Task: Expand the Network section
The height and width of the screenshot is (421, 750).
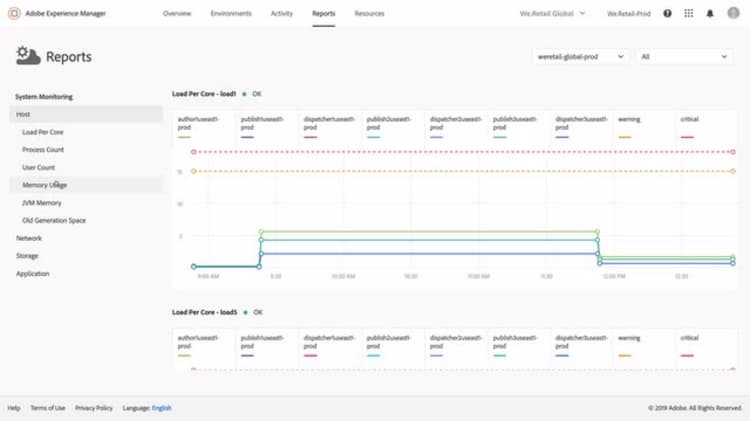Action: point(29,238)
